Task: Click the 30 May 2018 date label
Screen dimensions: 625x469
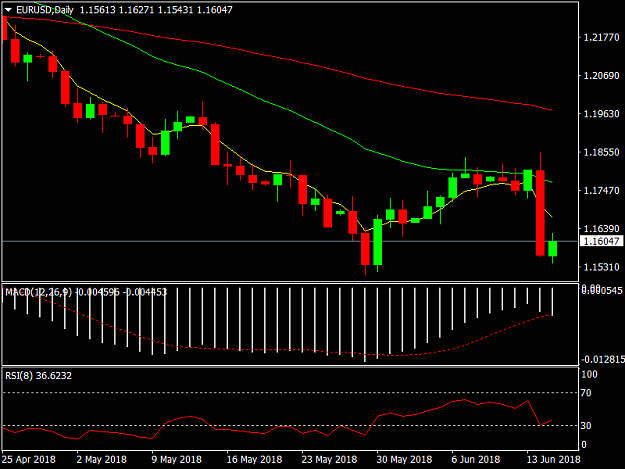Action: click(404, 459)
